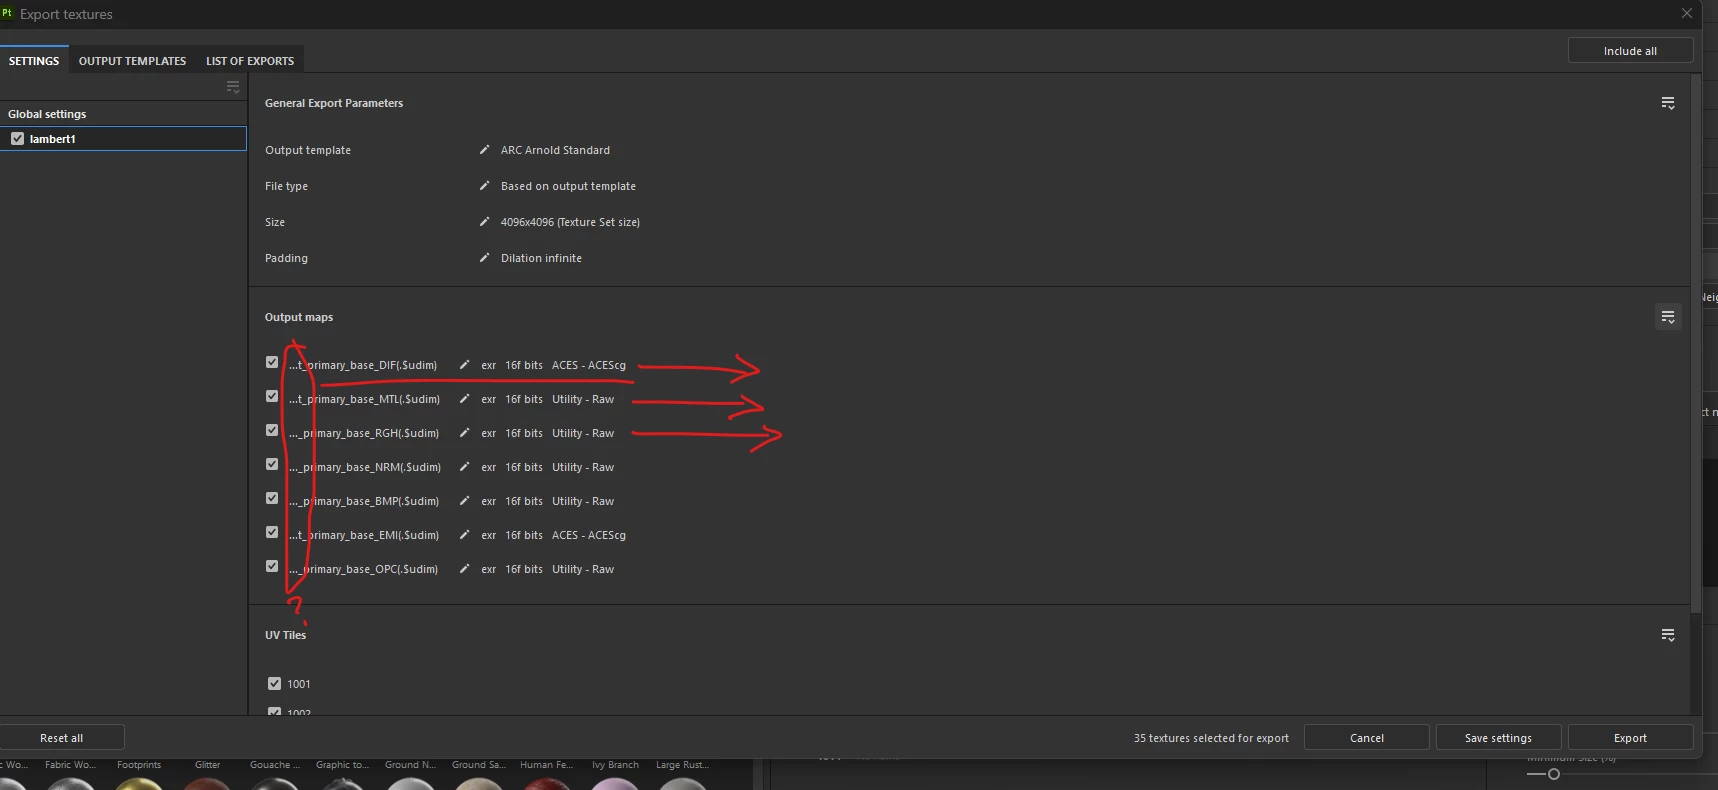Uncheck the base_DIF output map

click(x=272, y=362)
